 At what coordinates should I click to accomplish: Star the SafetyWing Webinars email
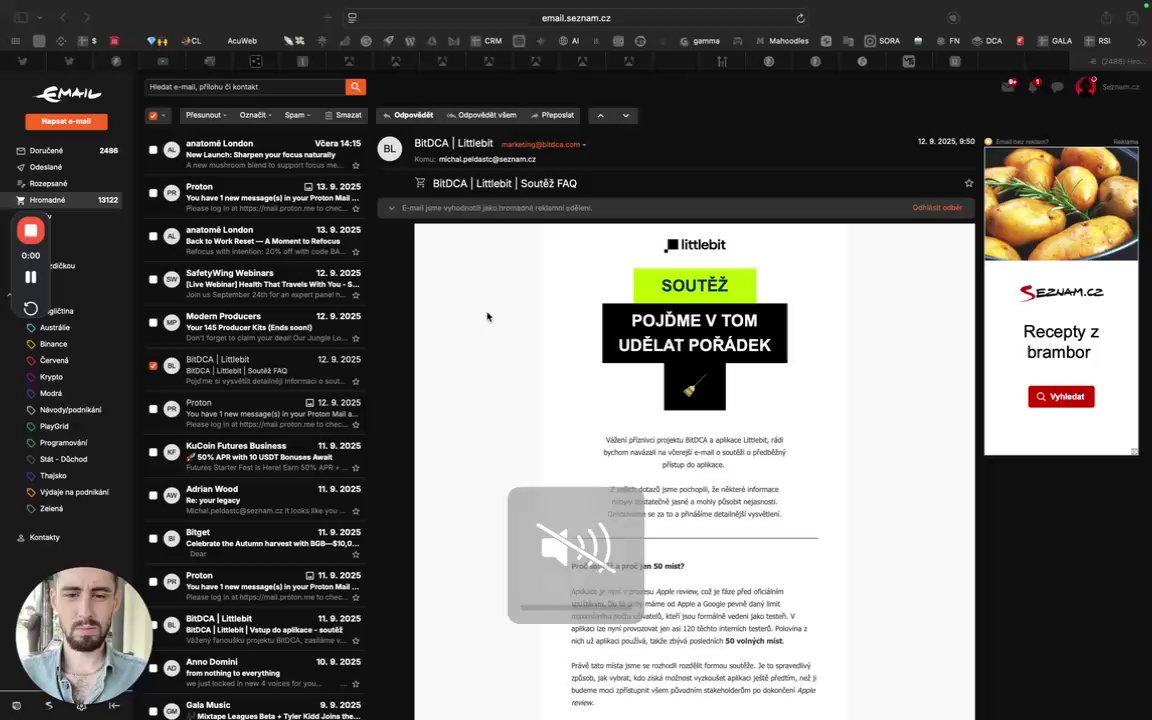point(356,295)
